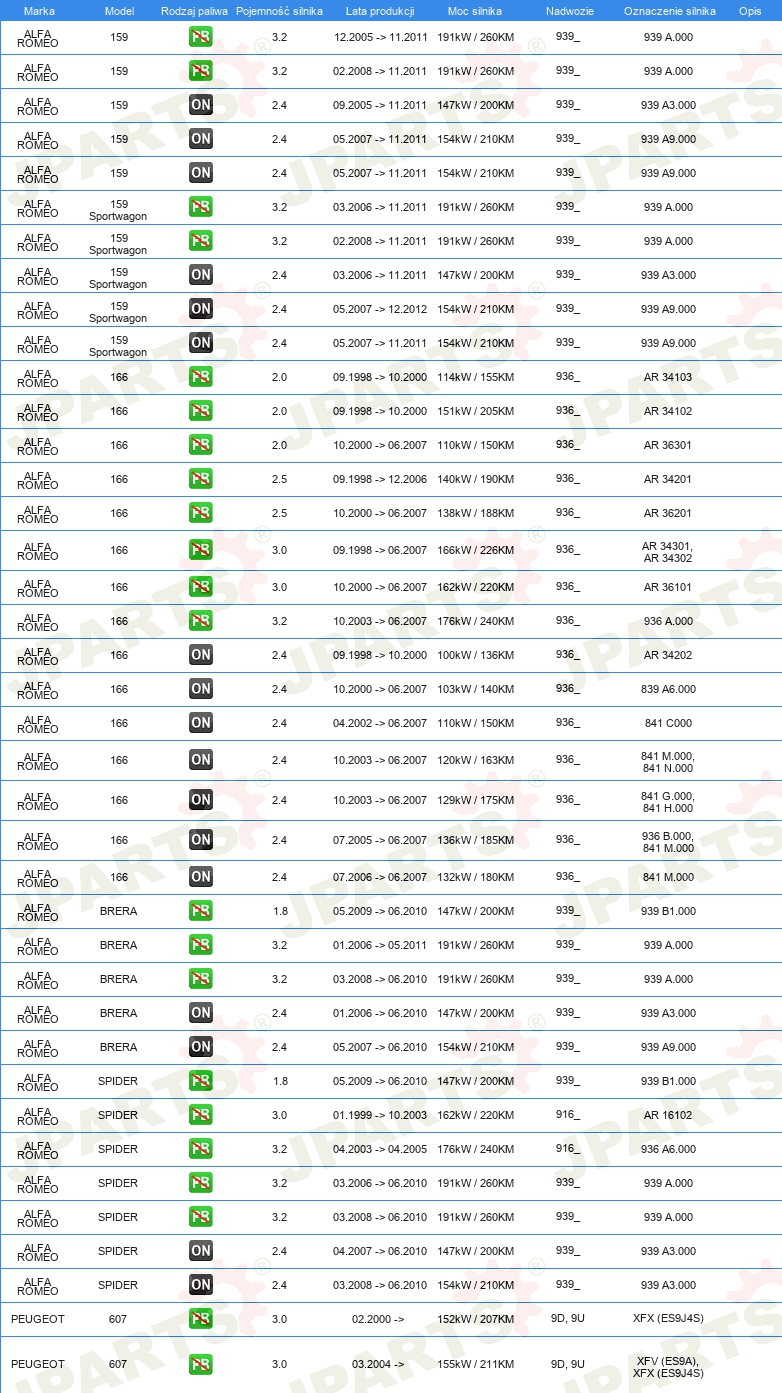Click petrol icon in 166 936 A.000 row
This screenshot has height=1393, width=782.
(x=201, y=621)
